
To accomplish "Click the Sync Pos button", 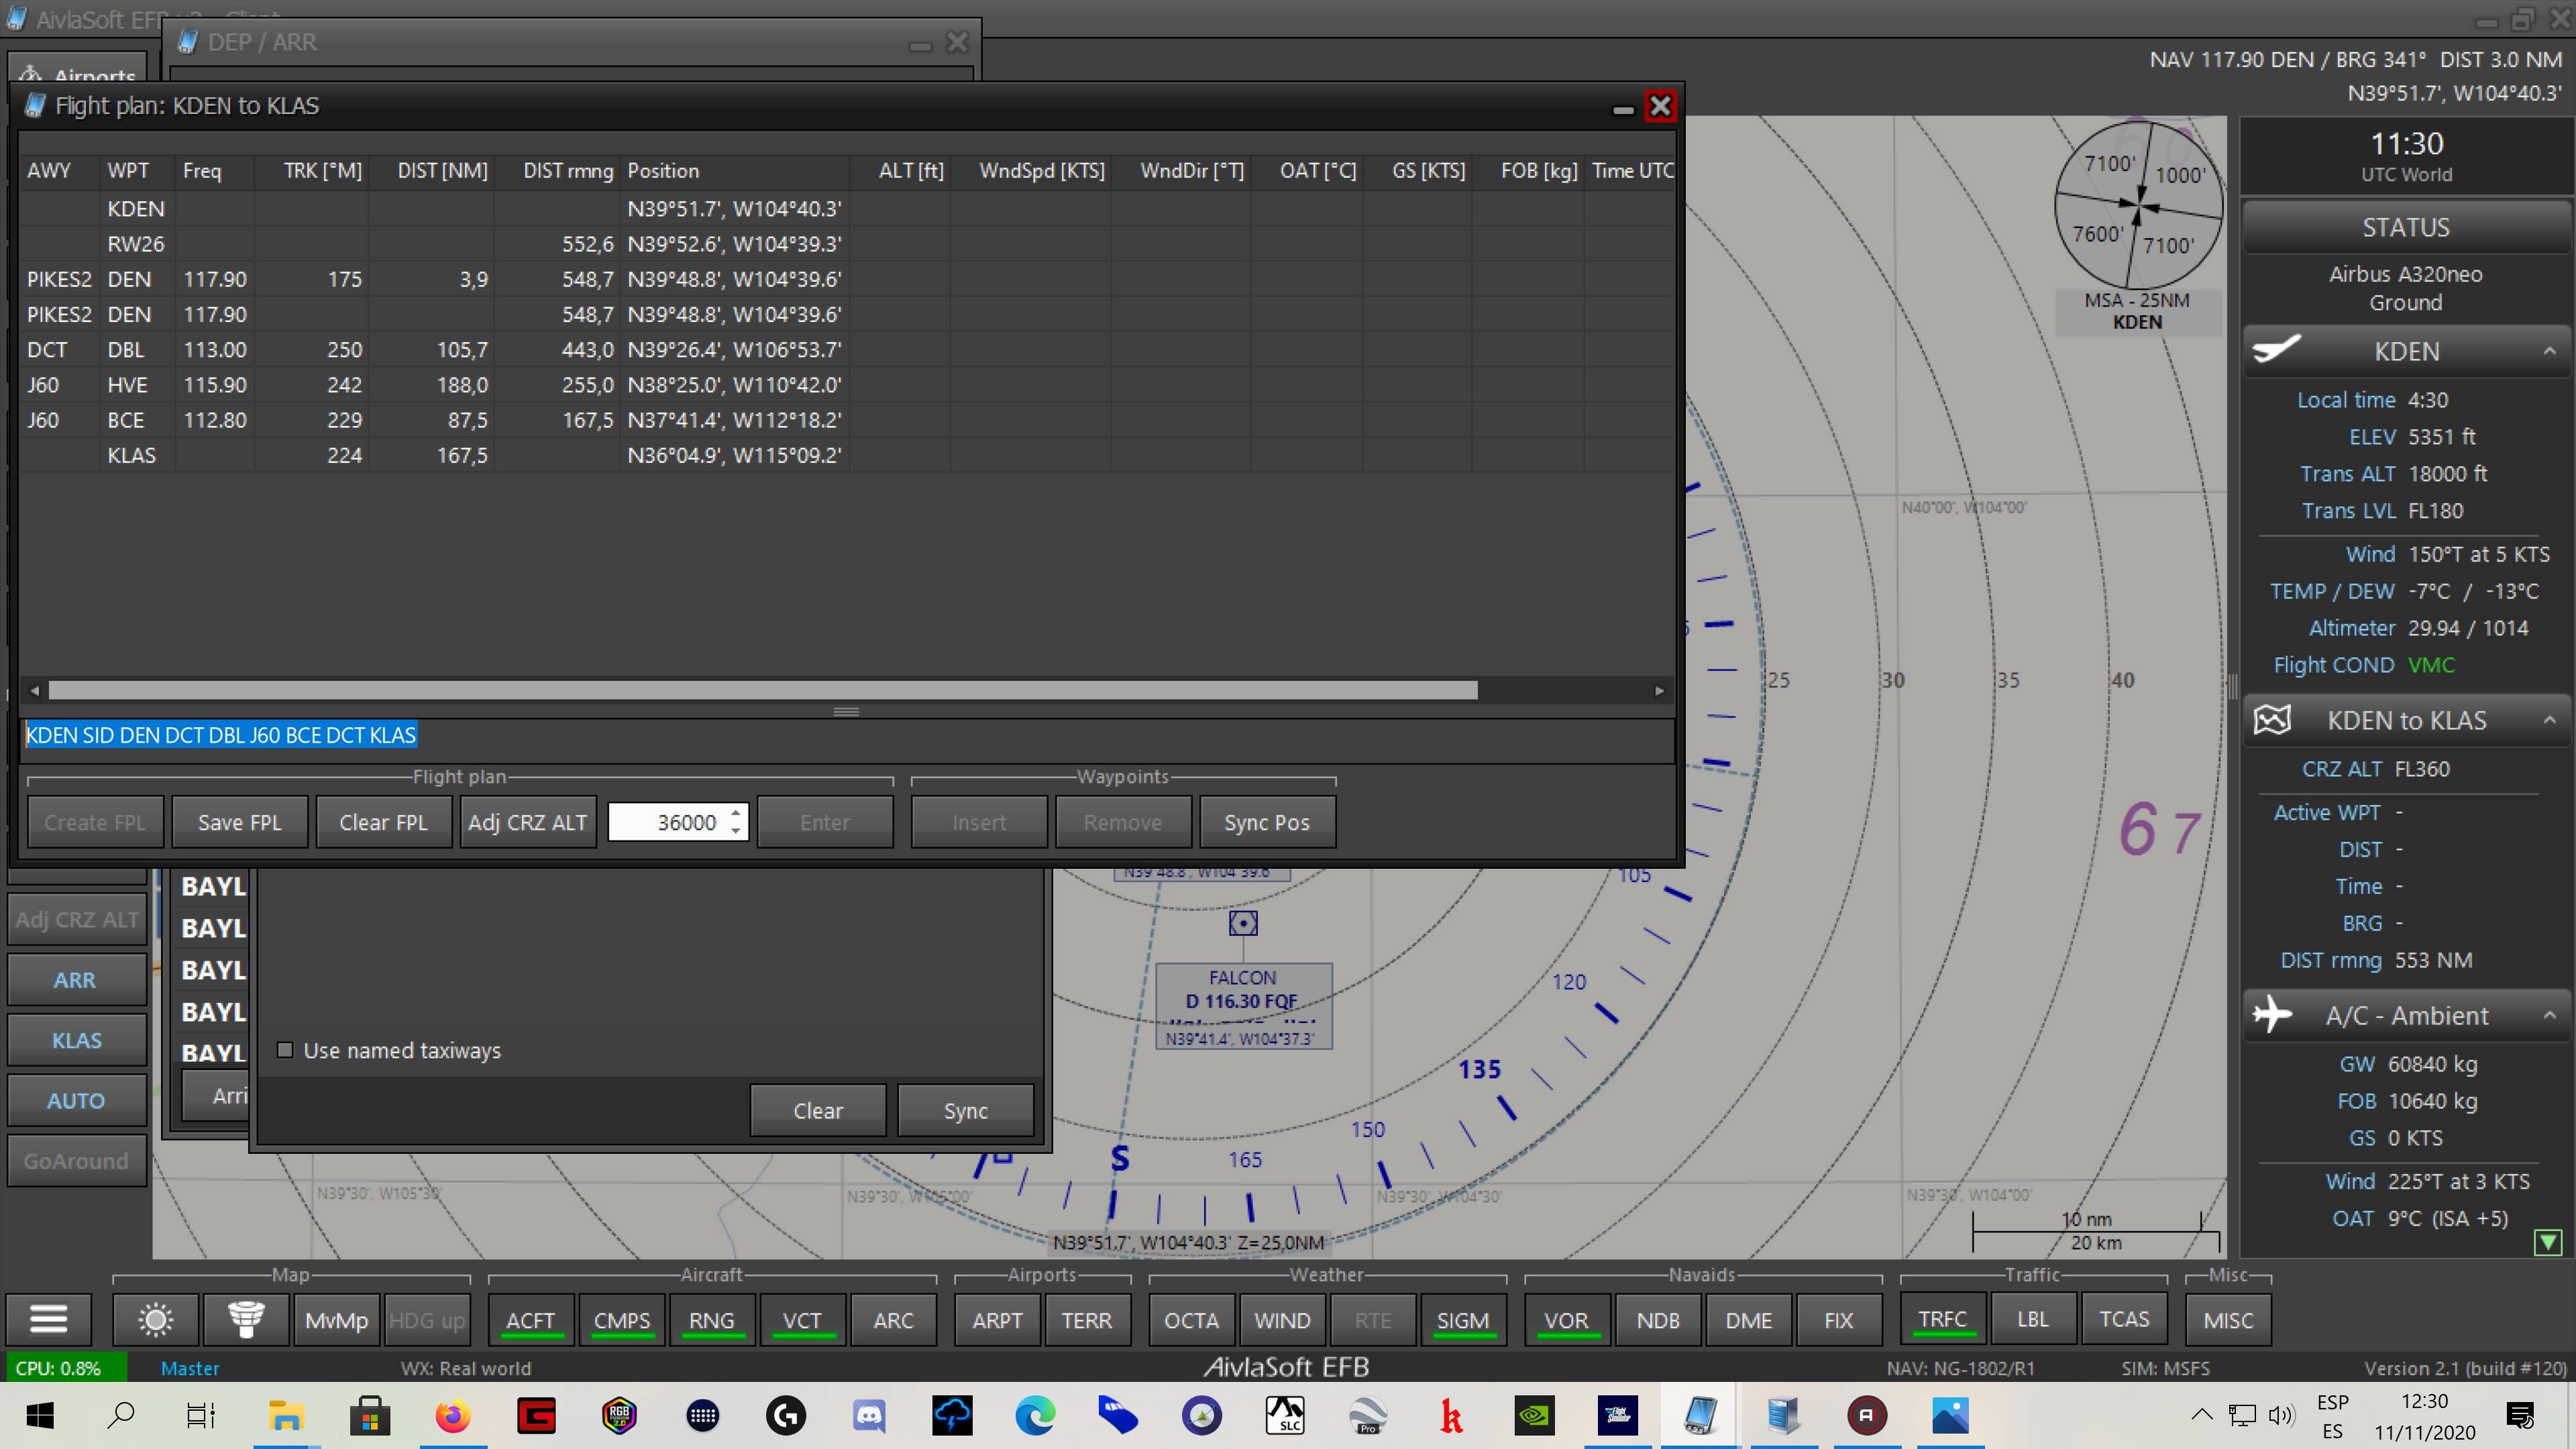I will 1266,822.
